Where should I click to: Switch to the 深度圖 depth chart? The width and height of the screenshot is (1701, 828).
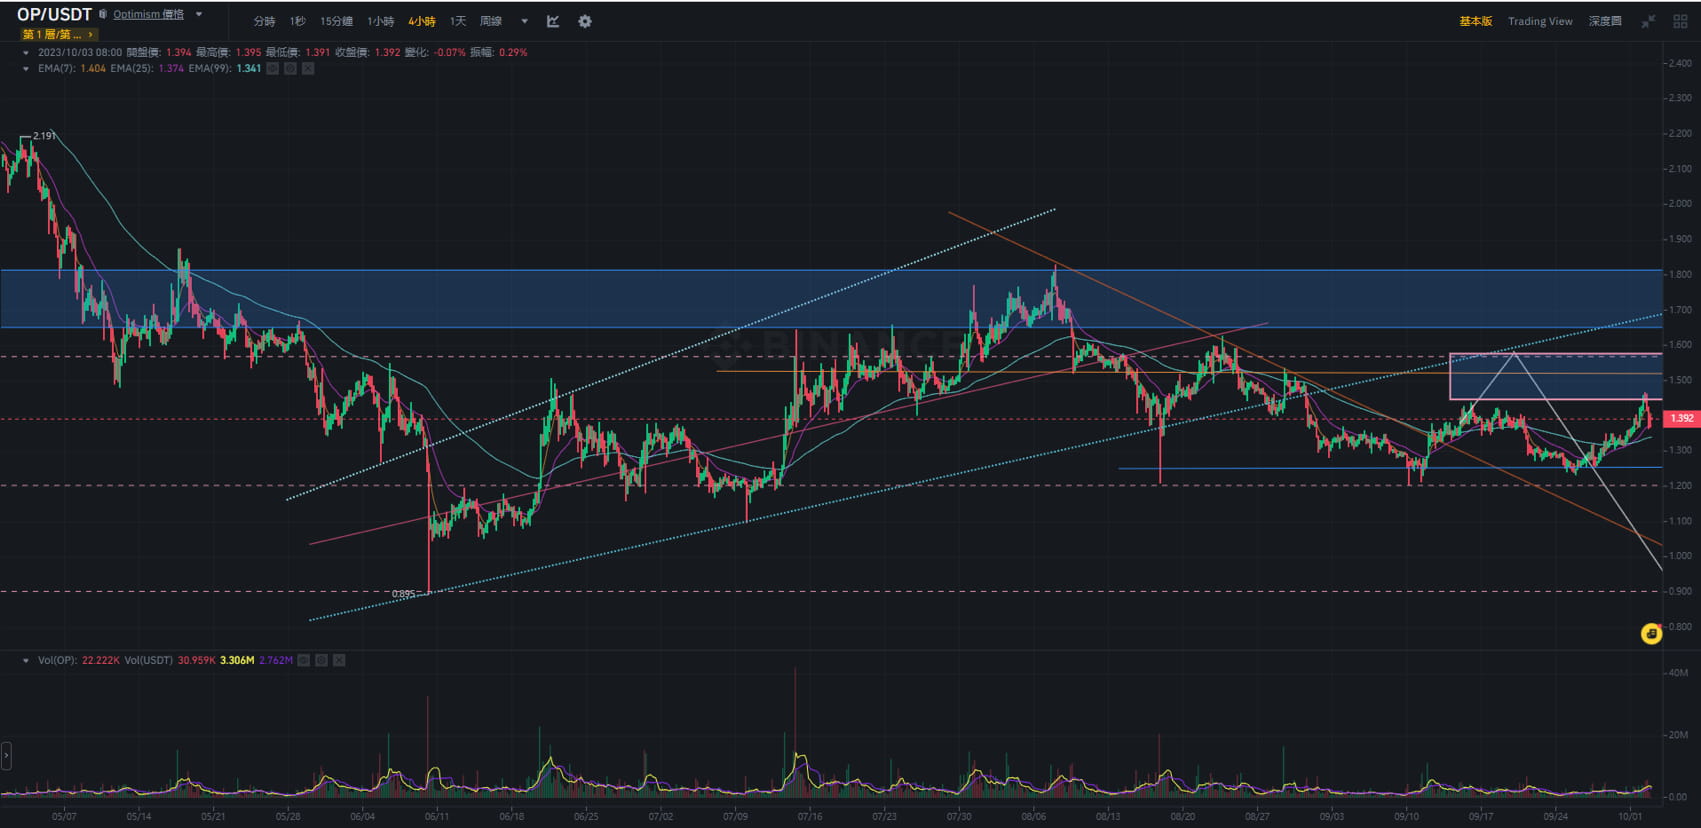tap(1605, 21)
